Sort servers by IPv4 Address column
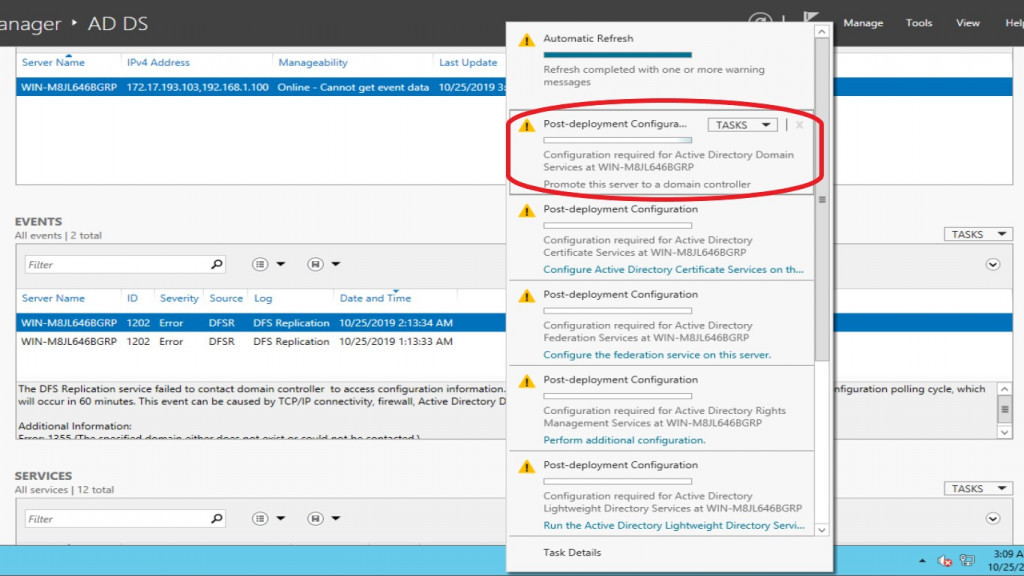This screenshot has width=1024, height=576. tap(158, 63)
